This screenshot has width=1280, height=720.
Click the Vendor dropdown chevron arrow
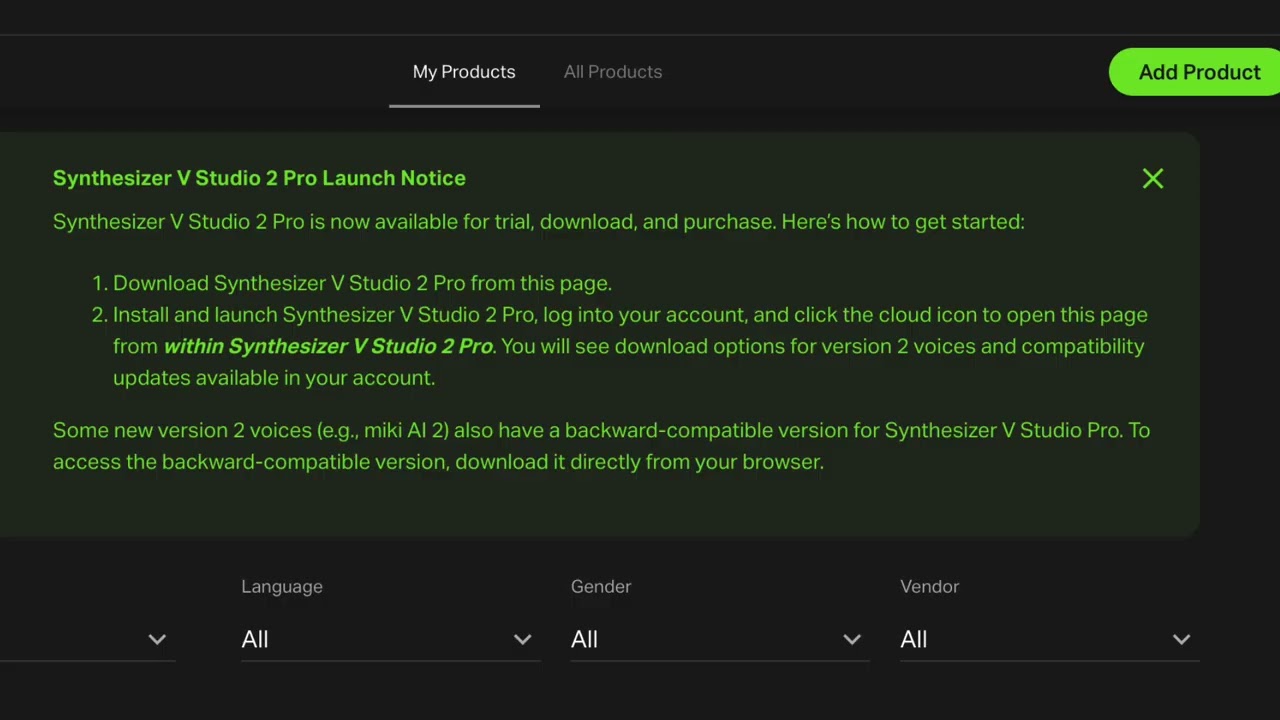(1181, 640)
